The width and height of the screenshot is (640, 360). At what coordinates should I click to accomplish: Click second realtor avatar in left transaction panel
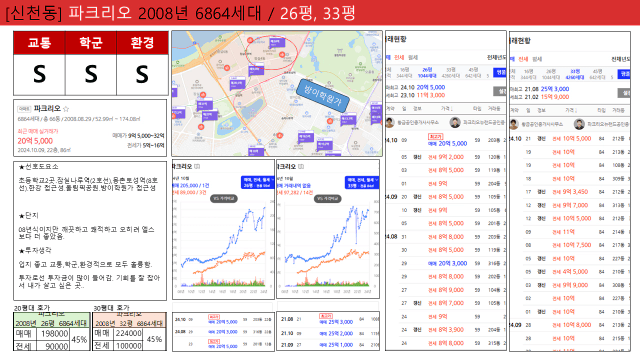coord(455,122)
